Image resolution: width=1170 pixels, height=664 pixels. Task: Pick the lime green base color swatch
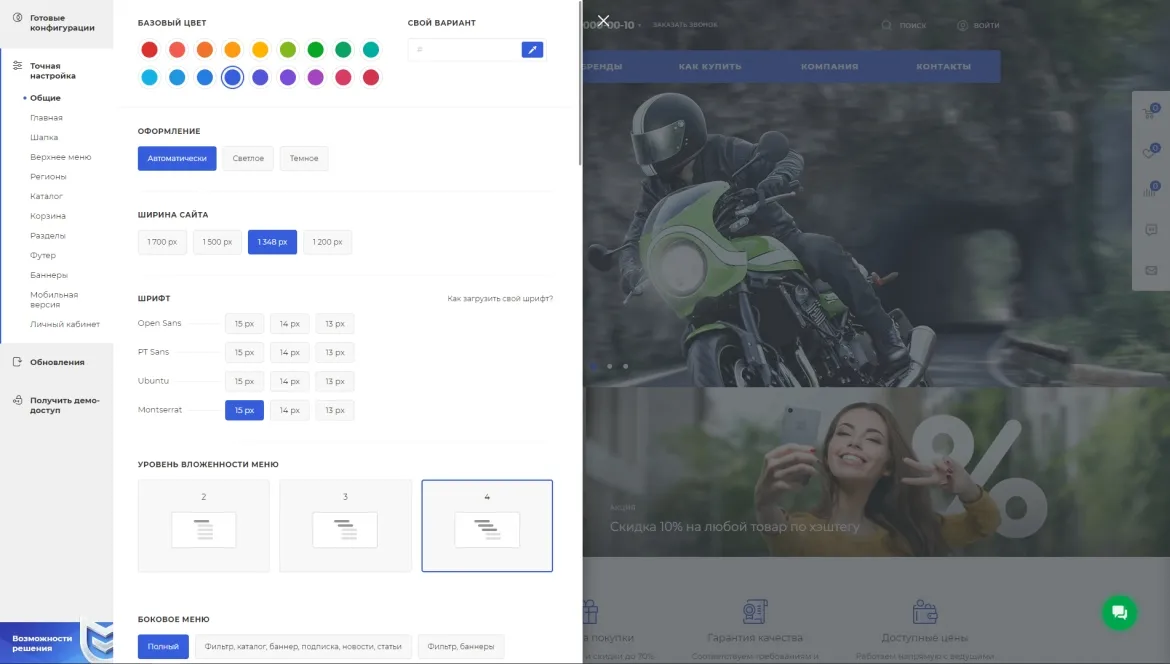coord(287,50)
